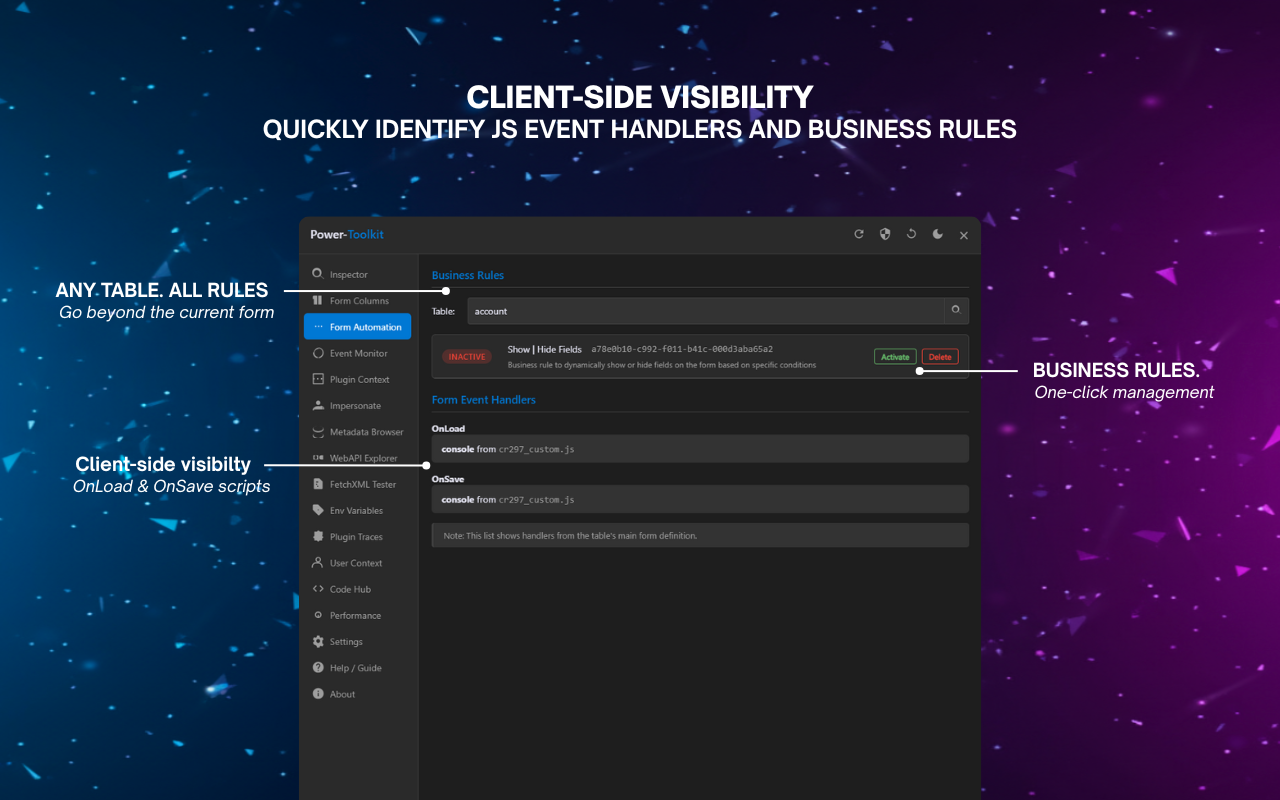Image resolution: width=1280 pixels, height=800 pixels.
Task: Click the Metadata Browser icon in the sidebar
Action: point(318,432)
